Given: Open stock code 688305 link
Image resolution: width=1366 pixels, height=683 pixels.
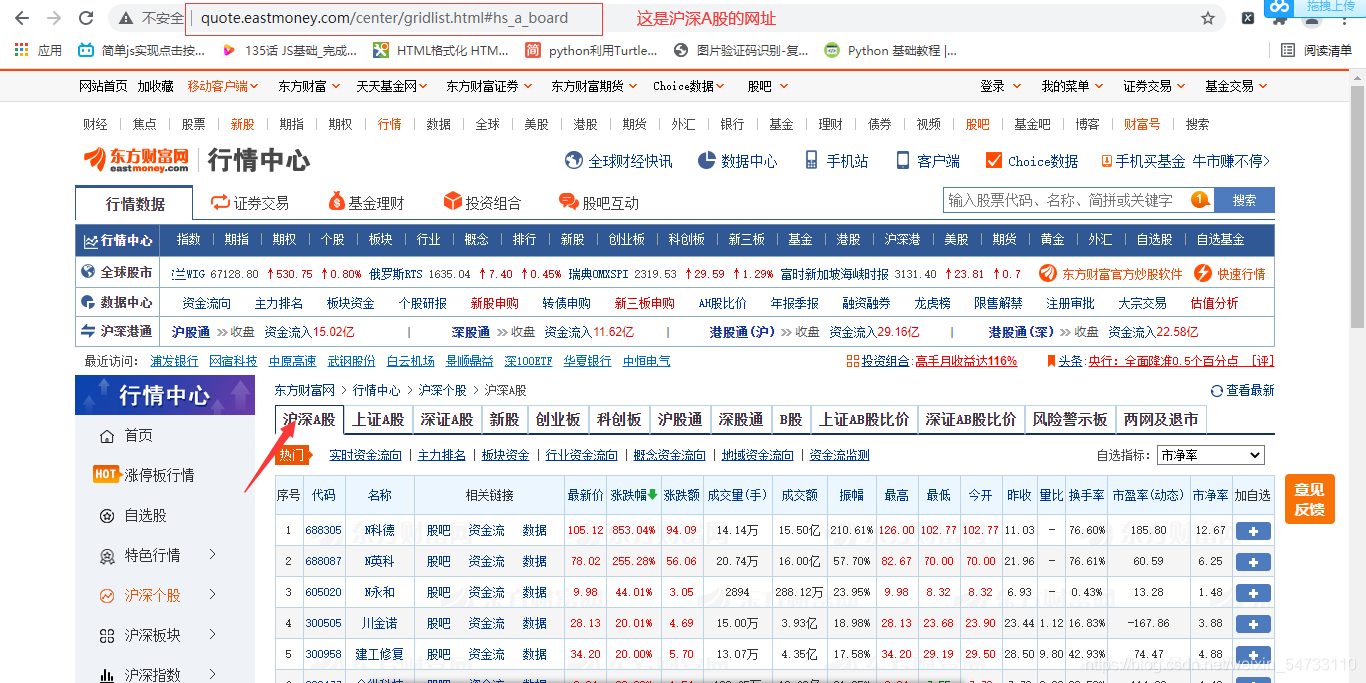Looking at the screenshot, I should 323,531.
